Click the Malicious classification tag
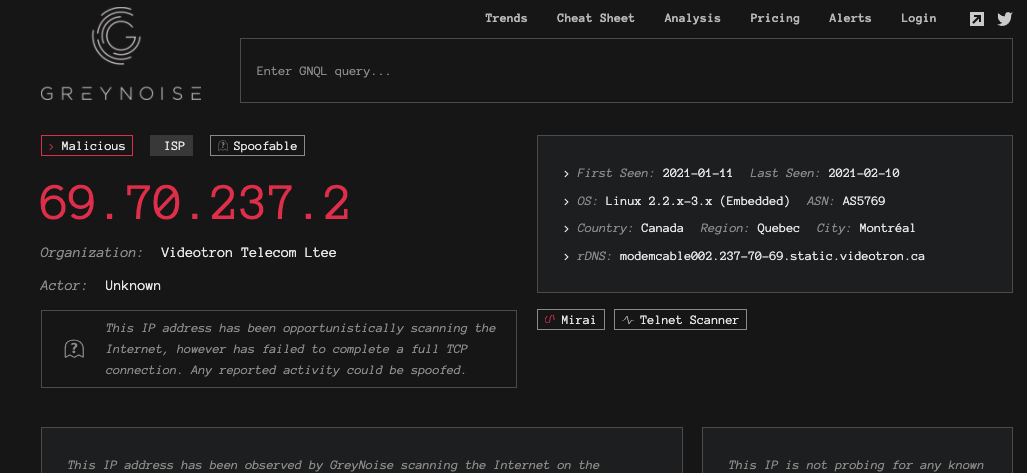Viewport: 1027px width, 473px height. 87,146
